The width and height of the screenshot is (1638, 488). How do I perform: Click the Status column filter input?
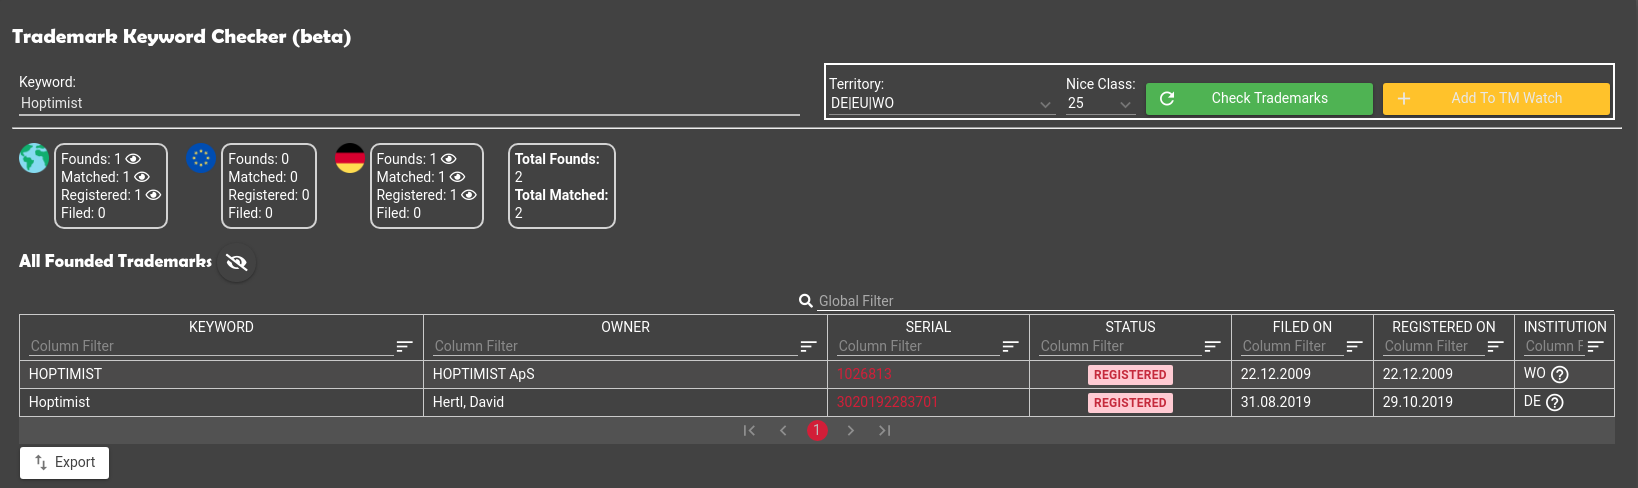click(1120, 346)
